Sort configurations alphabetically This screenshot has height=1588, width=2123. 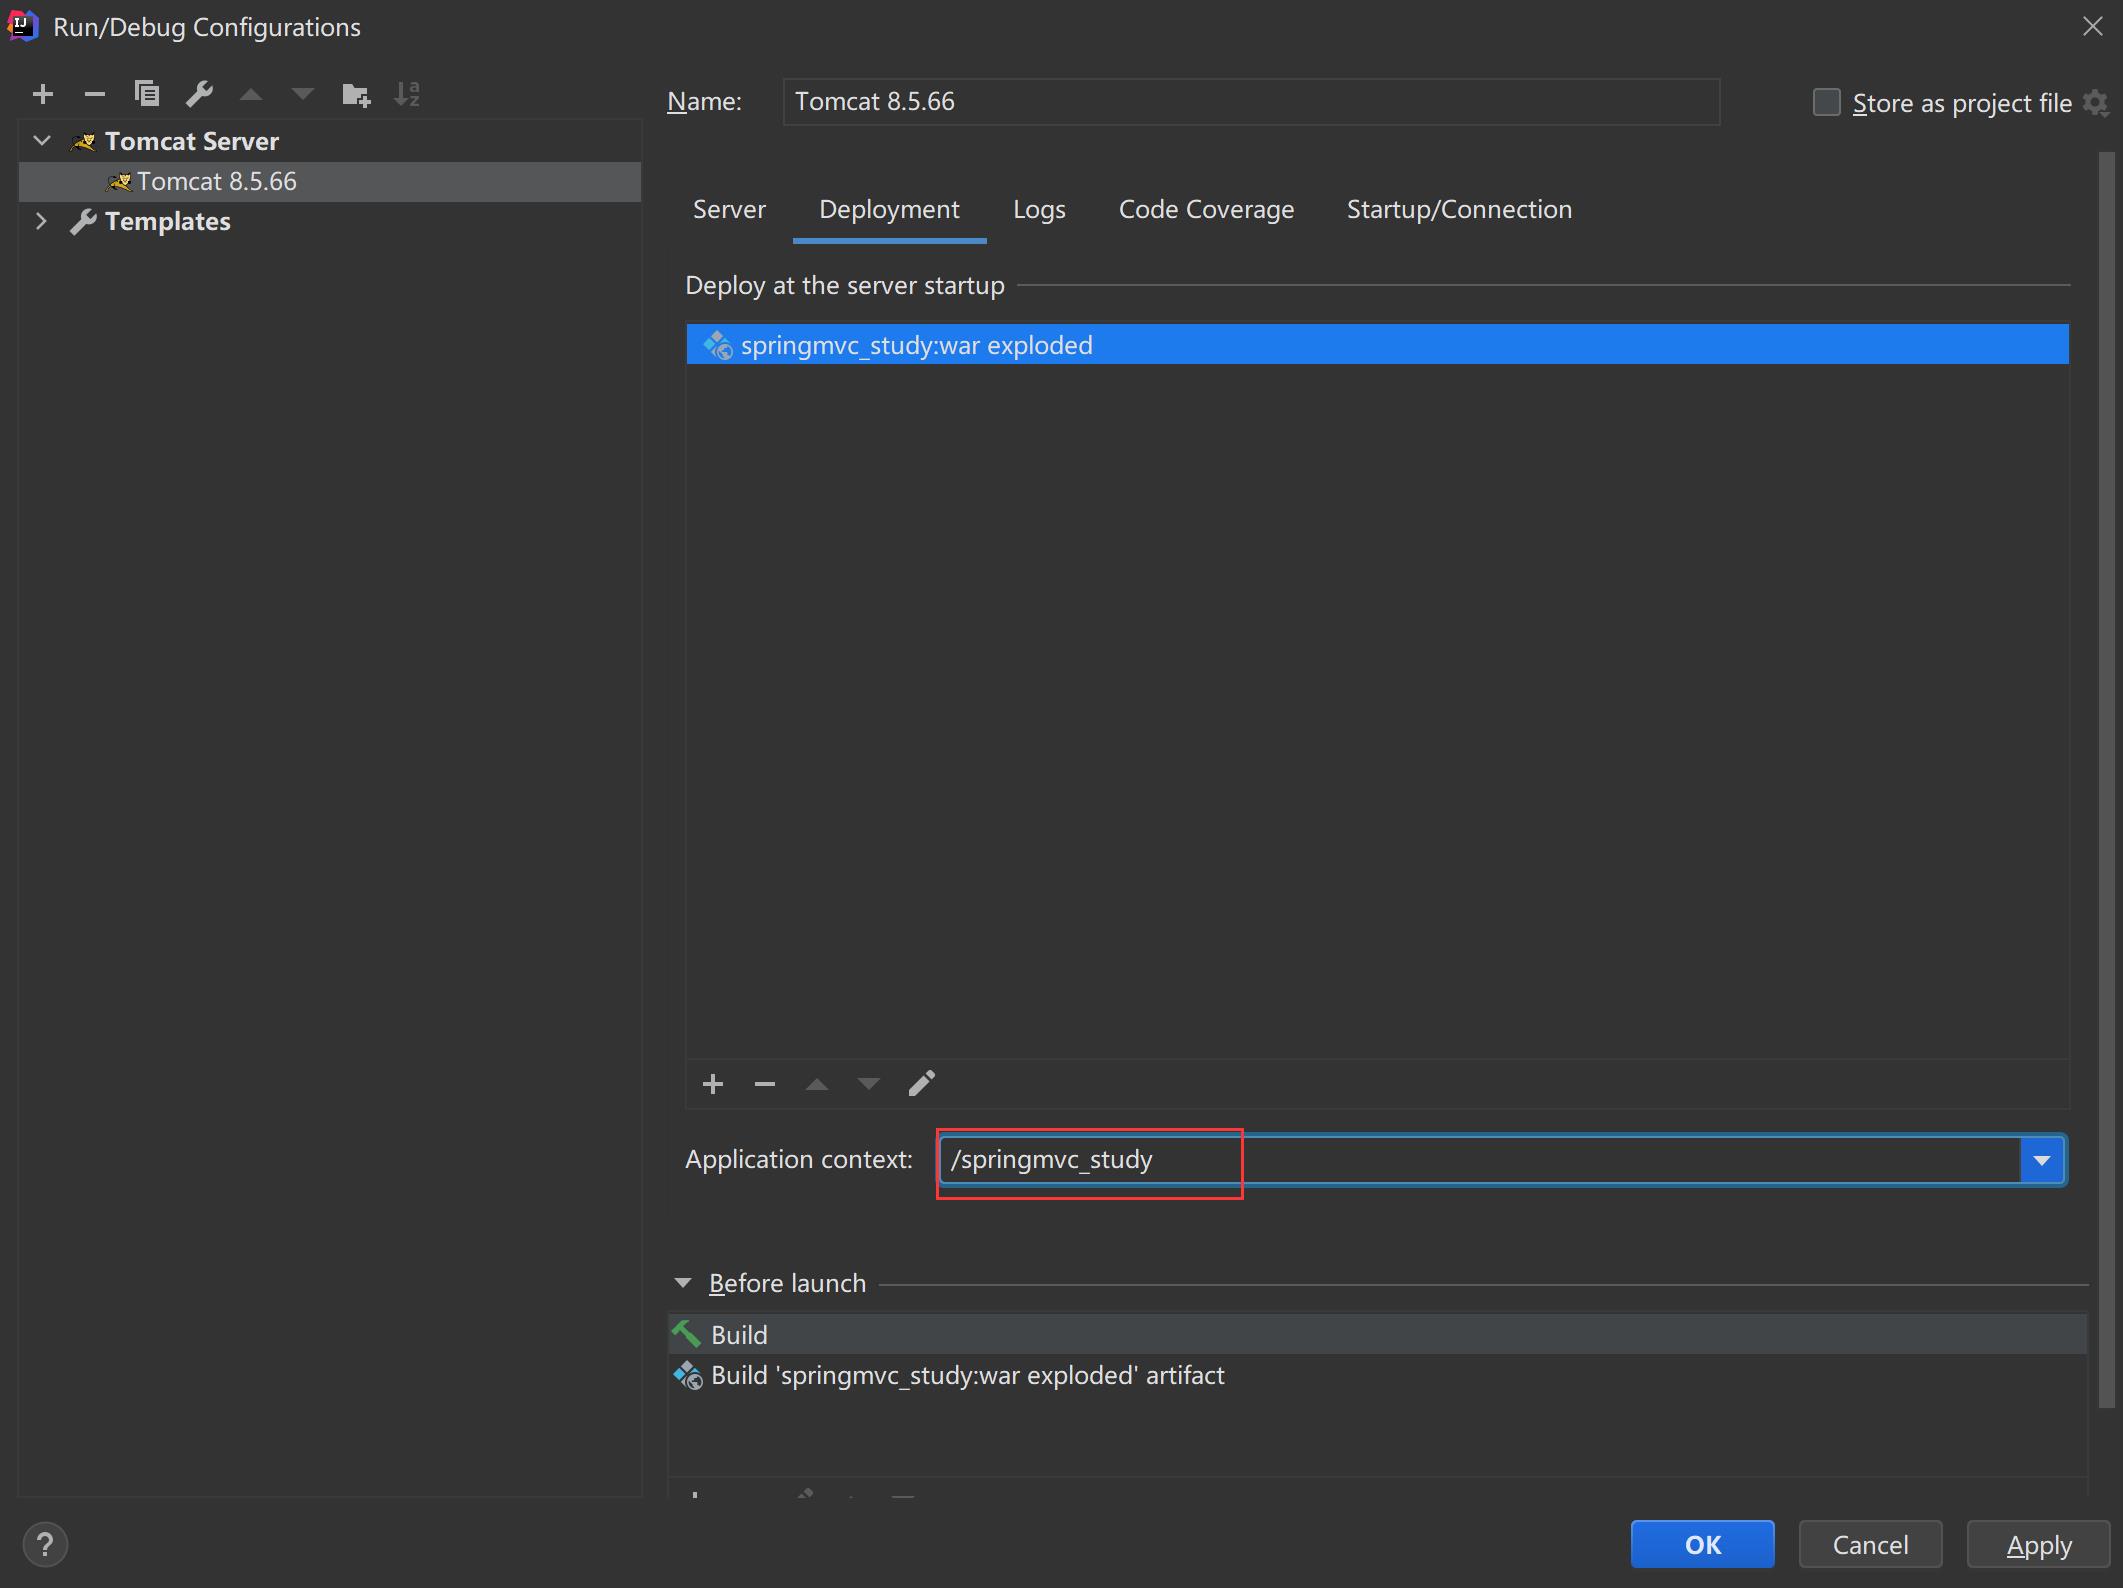[x=407, y=94]
